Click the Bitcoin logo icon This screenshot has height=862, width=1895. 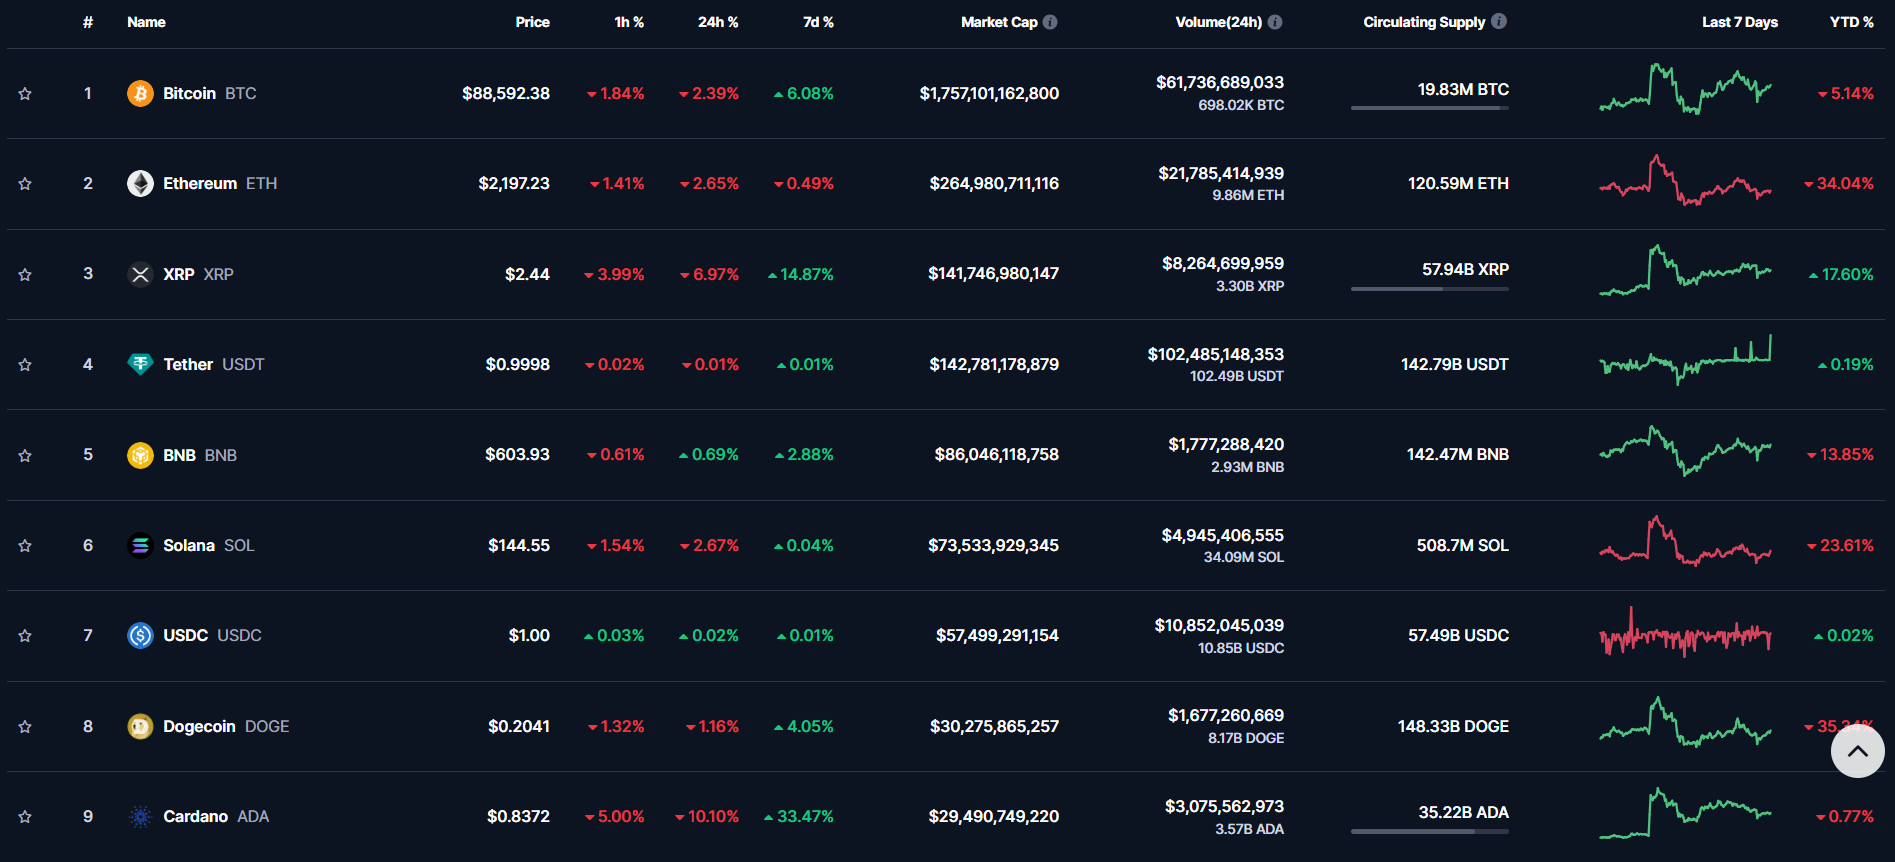[140, 93]
